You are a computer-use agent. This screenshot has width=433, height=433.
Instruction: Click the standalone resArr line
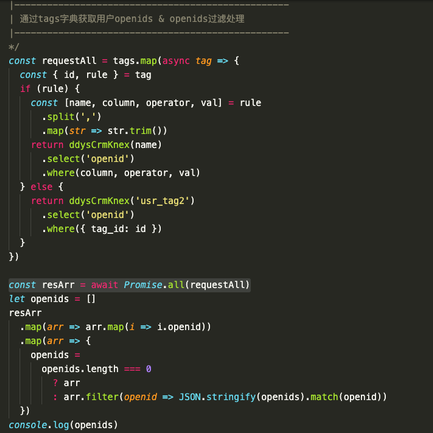pos(25,313)
